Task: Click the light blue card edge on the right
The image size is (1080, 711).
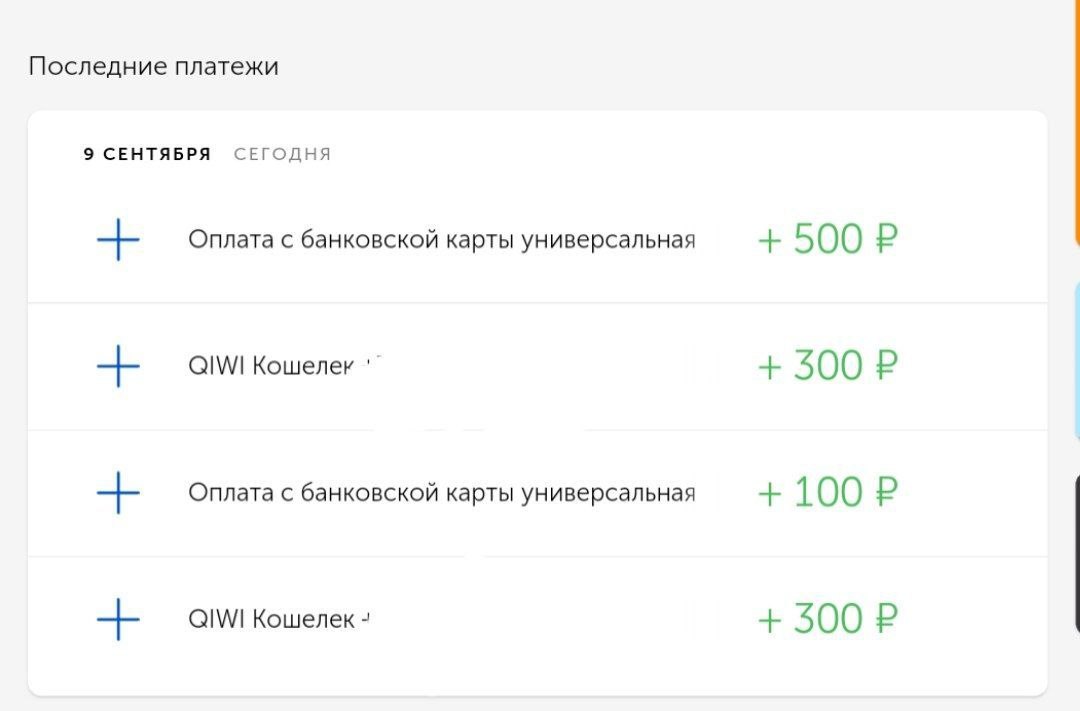Action: (1076, 360)
